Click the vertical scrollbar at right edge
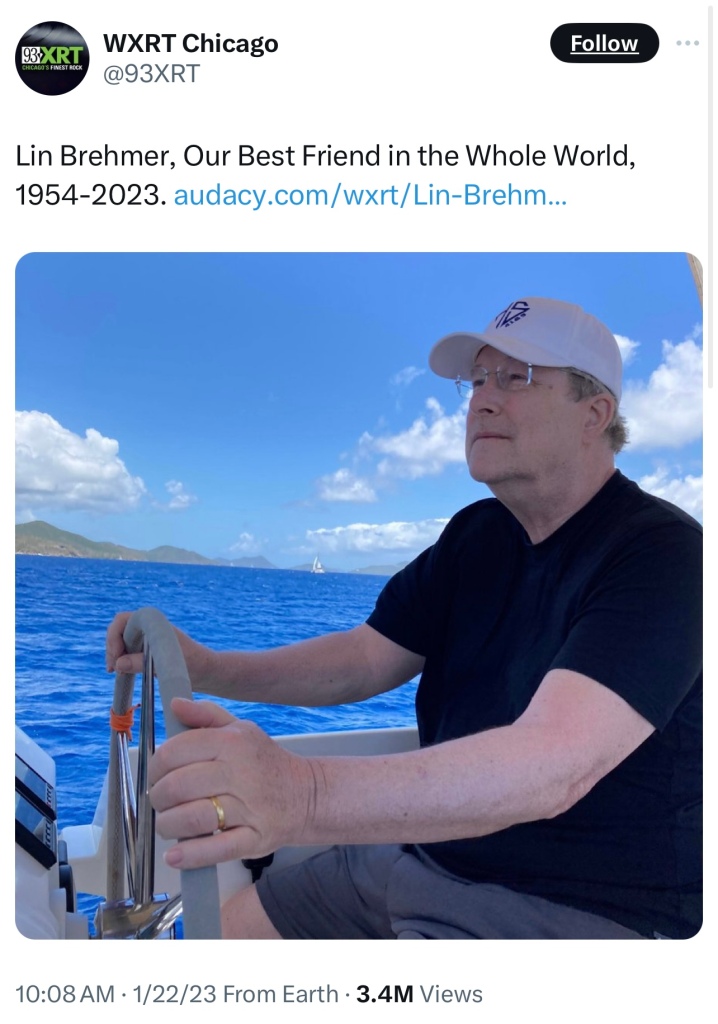Viewport: 718px width, 1024px height. (x=712, y=196)
